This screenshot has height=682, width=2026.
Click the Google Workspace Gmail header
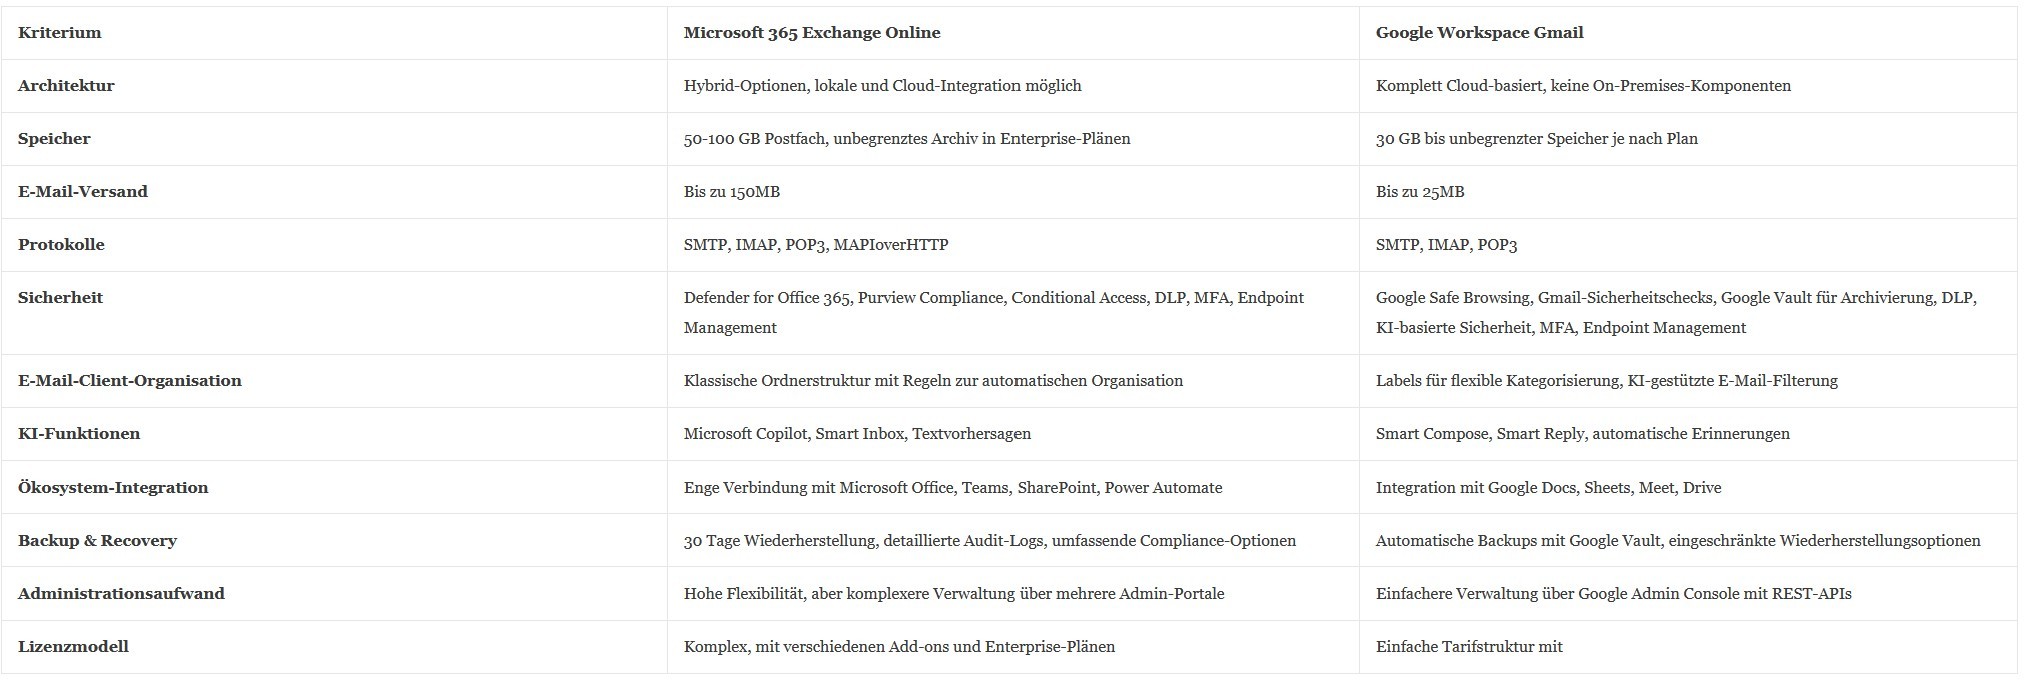[x=1479, y=33]
